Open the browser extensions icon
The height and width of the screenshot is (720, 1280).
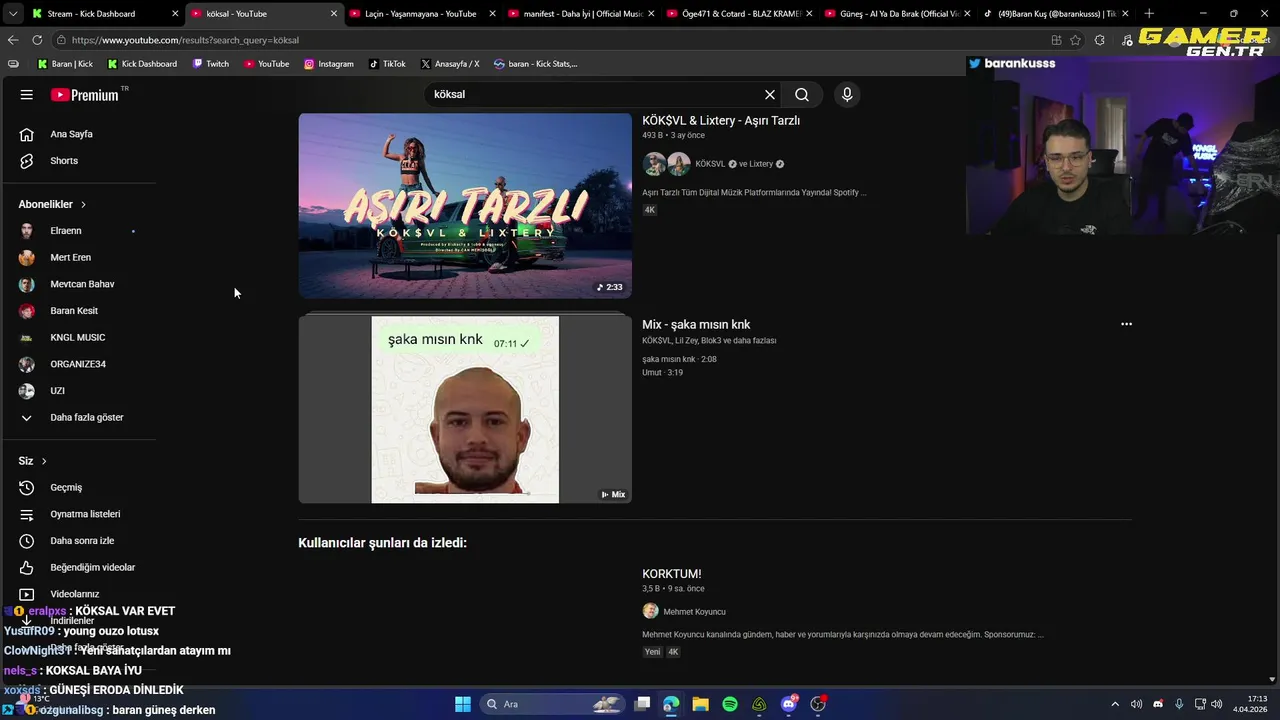click(1099, 40)
